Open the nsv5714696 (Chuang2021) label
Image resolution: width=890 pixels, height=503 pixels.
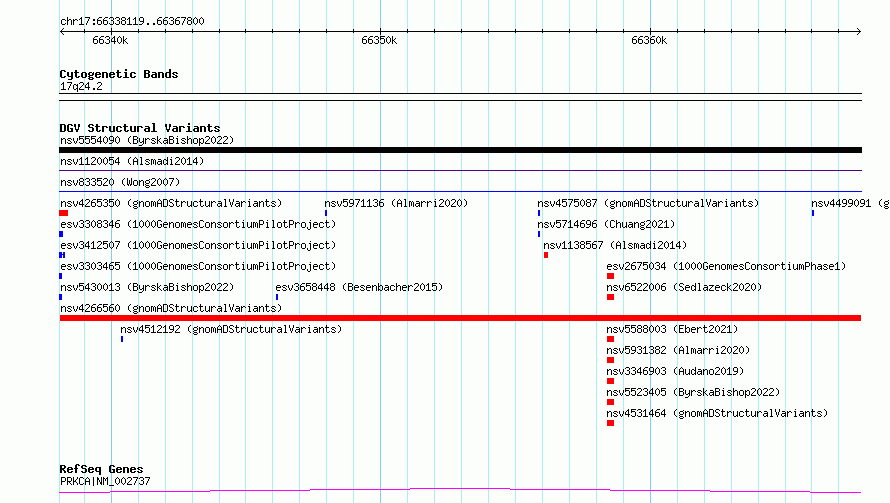606,224
